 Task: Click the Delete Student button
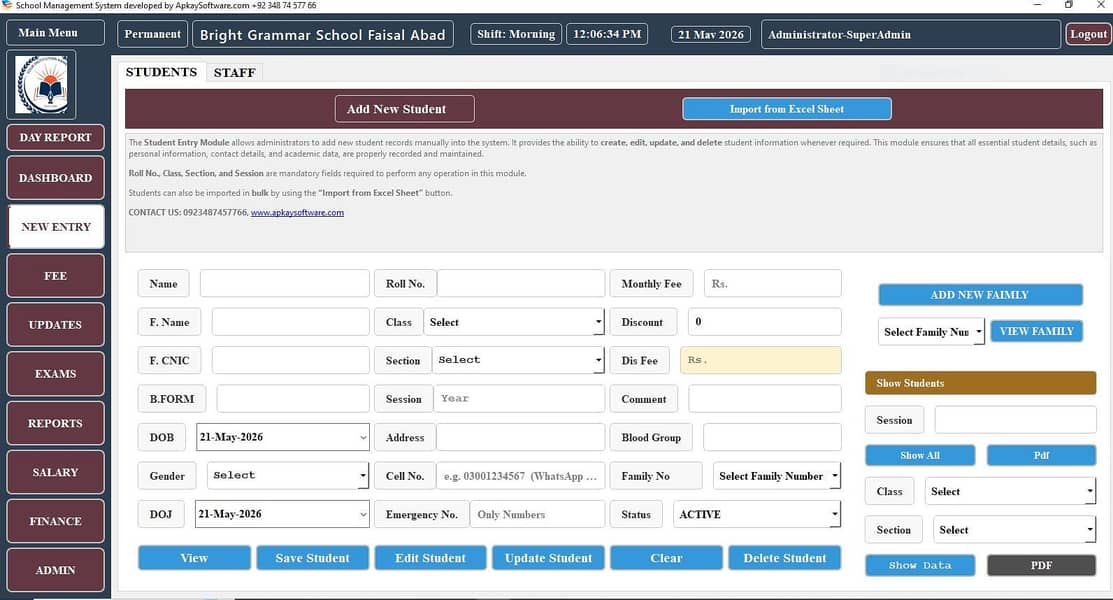(784, 558)
